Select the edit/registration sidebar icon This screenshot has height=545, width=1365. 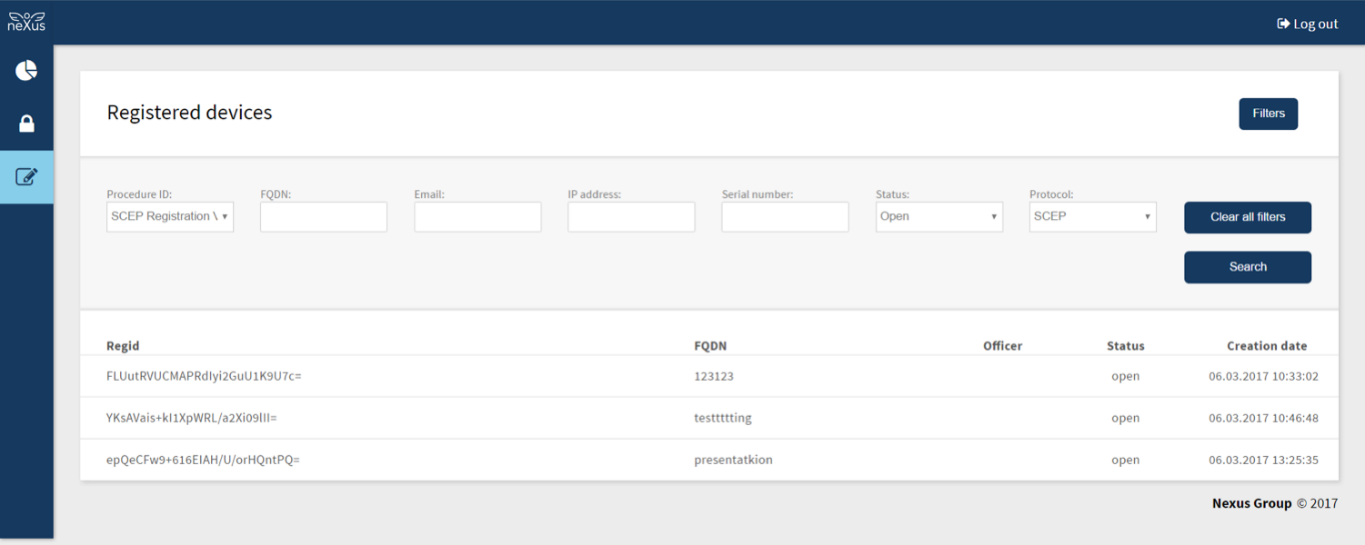pos(26,177)
